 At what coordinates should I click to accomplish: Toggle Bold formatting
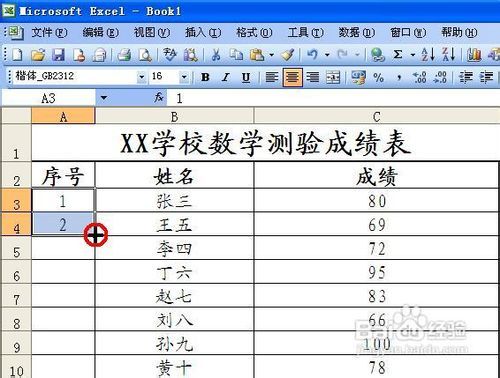point(205,77)
